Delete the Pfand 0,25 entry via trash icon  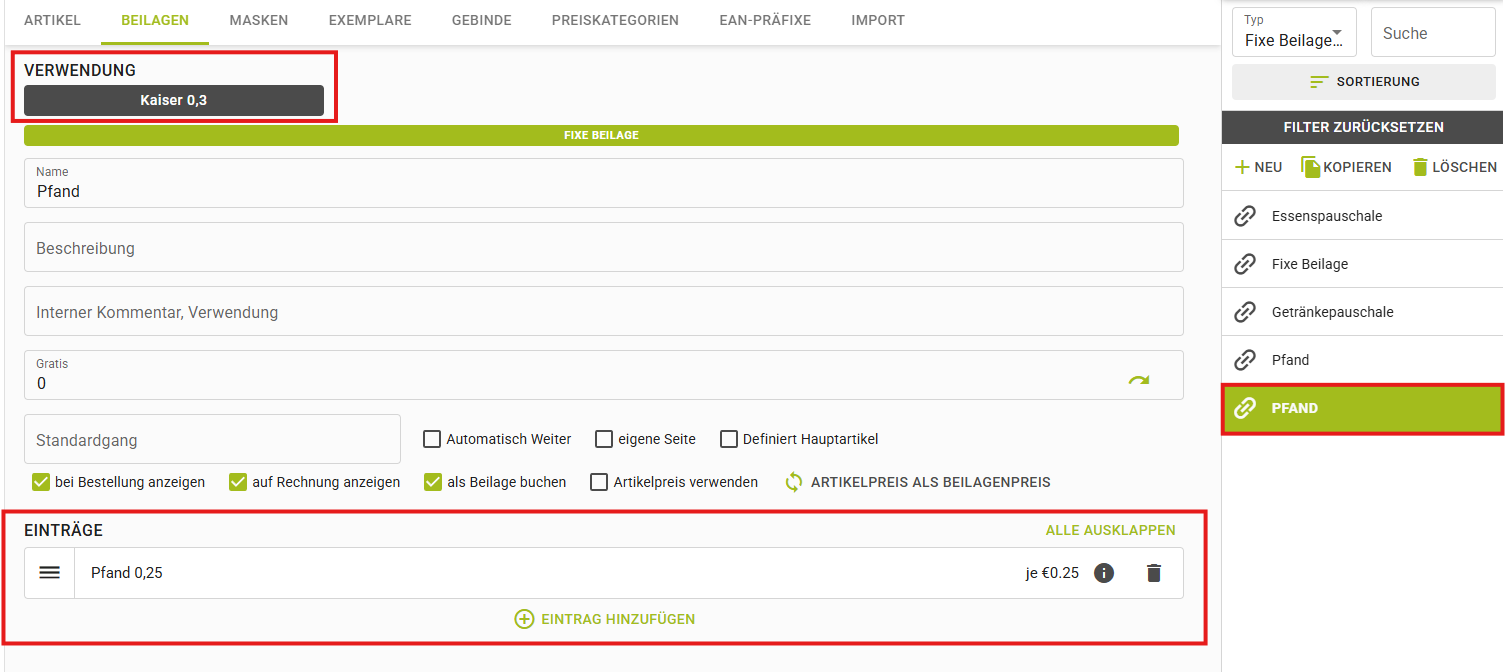[1154, 573]
